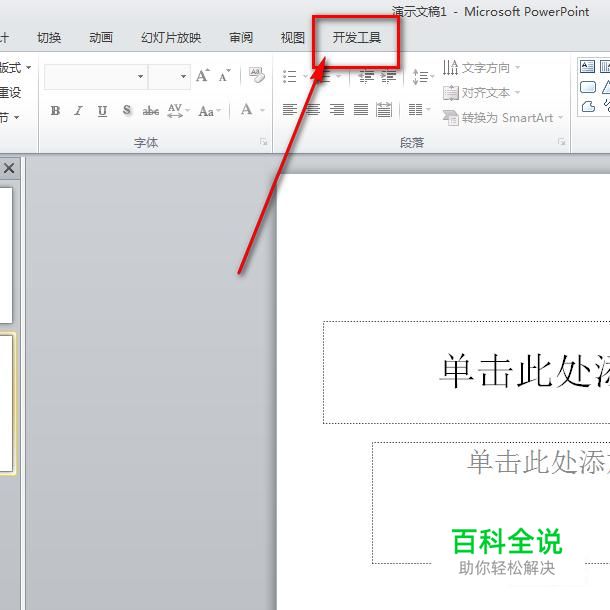Toggle Strikethrough abc button

[x=151, y=112]
